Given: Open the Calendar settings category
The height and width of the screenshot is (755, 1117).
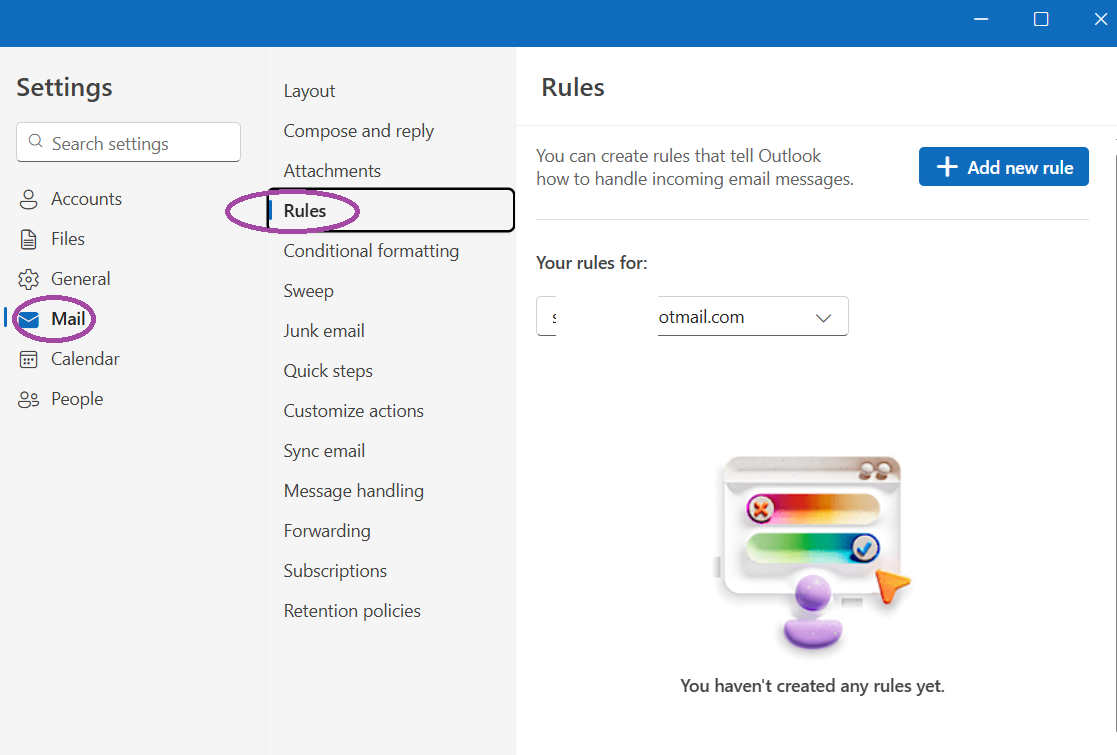Looking at the screenshot, I should pos(85,358).
